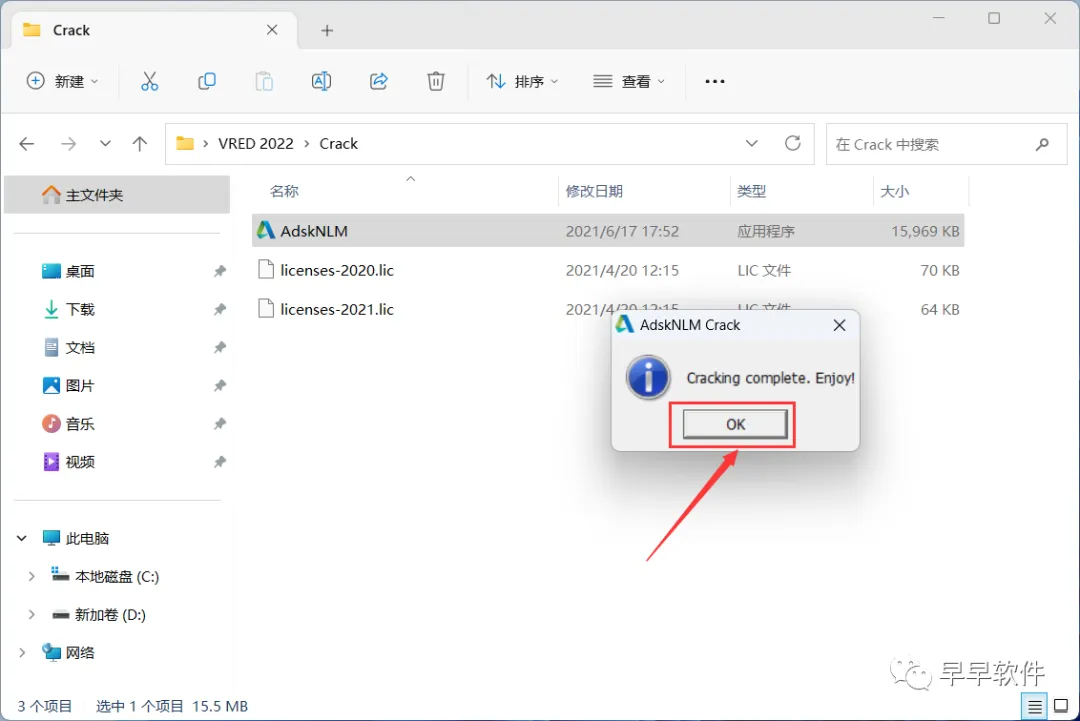The height and width of the screenshot is (721, 1080).
Task: Close the AdskNLM Crack dialog
Action: [x=839, y=325]
